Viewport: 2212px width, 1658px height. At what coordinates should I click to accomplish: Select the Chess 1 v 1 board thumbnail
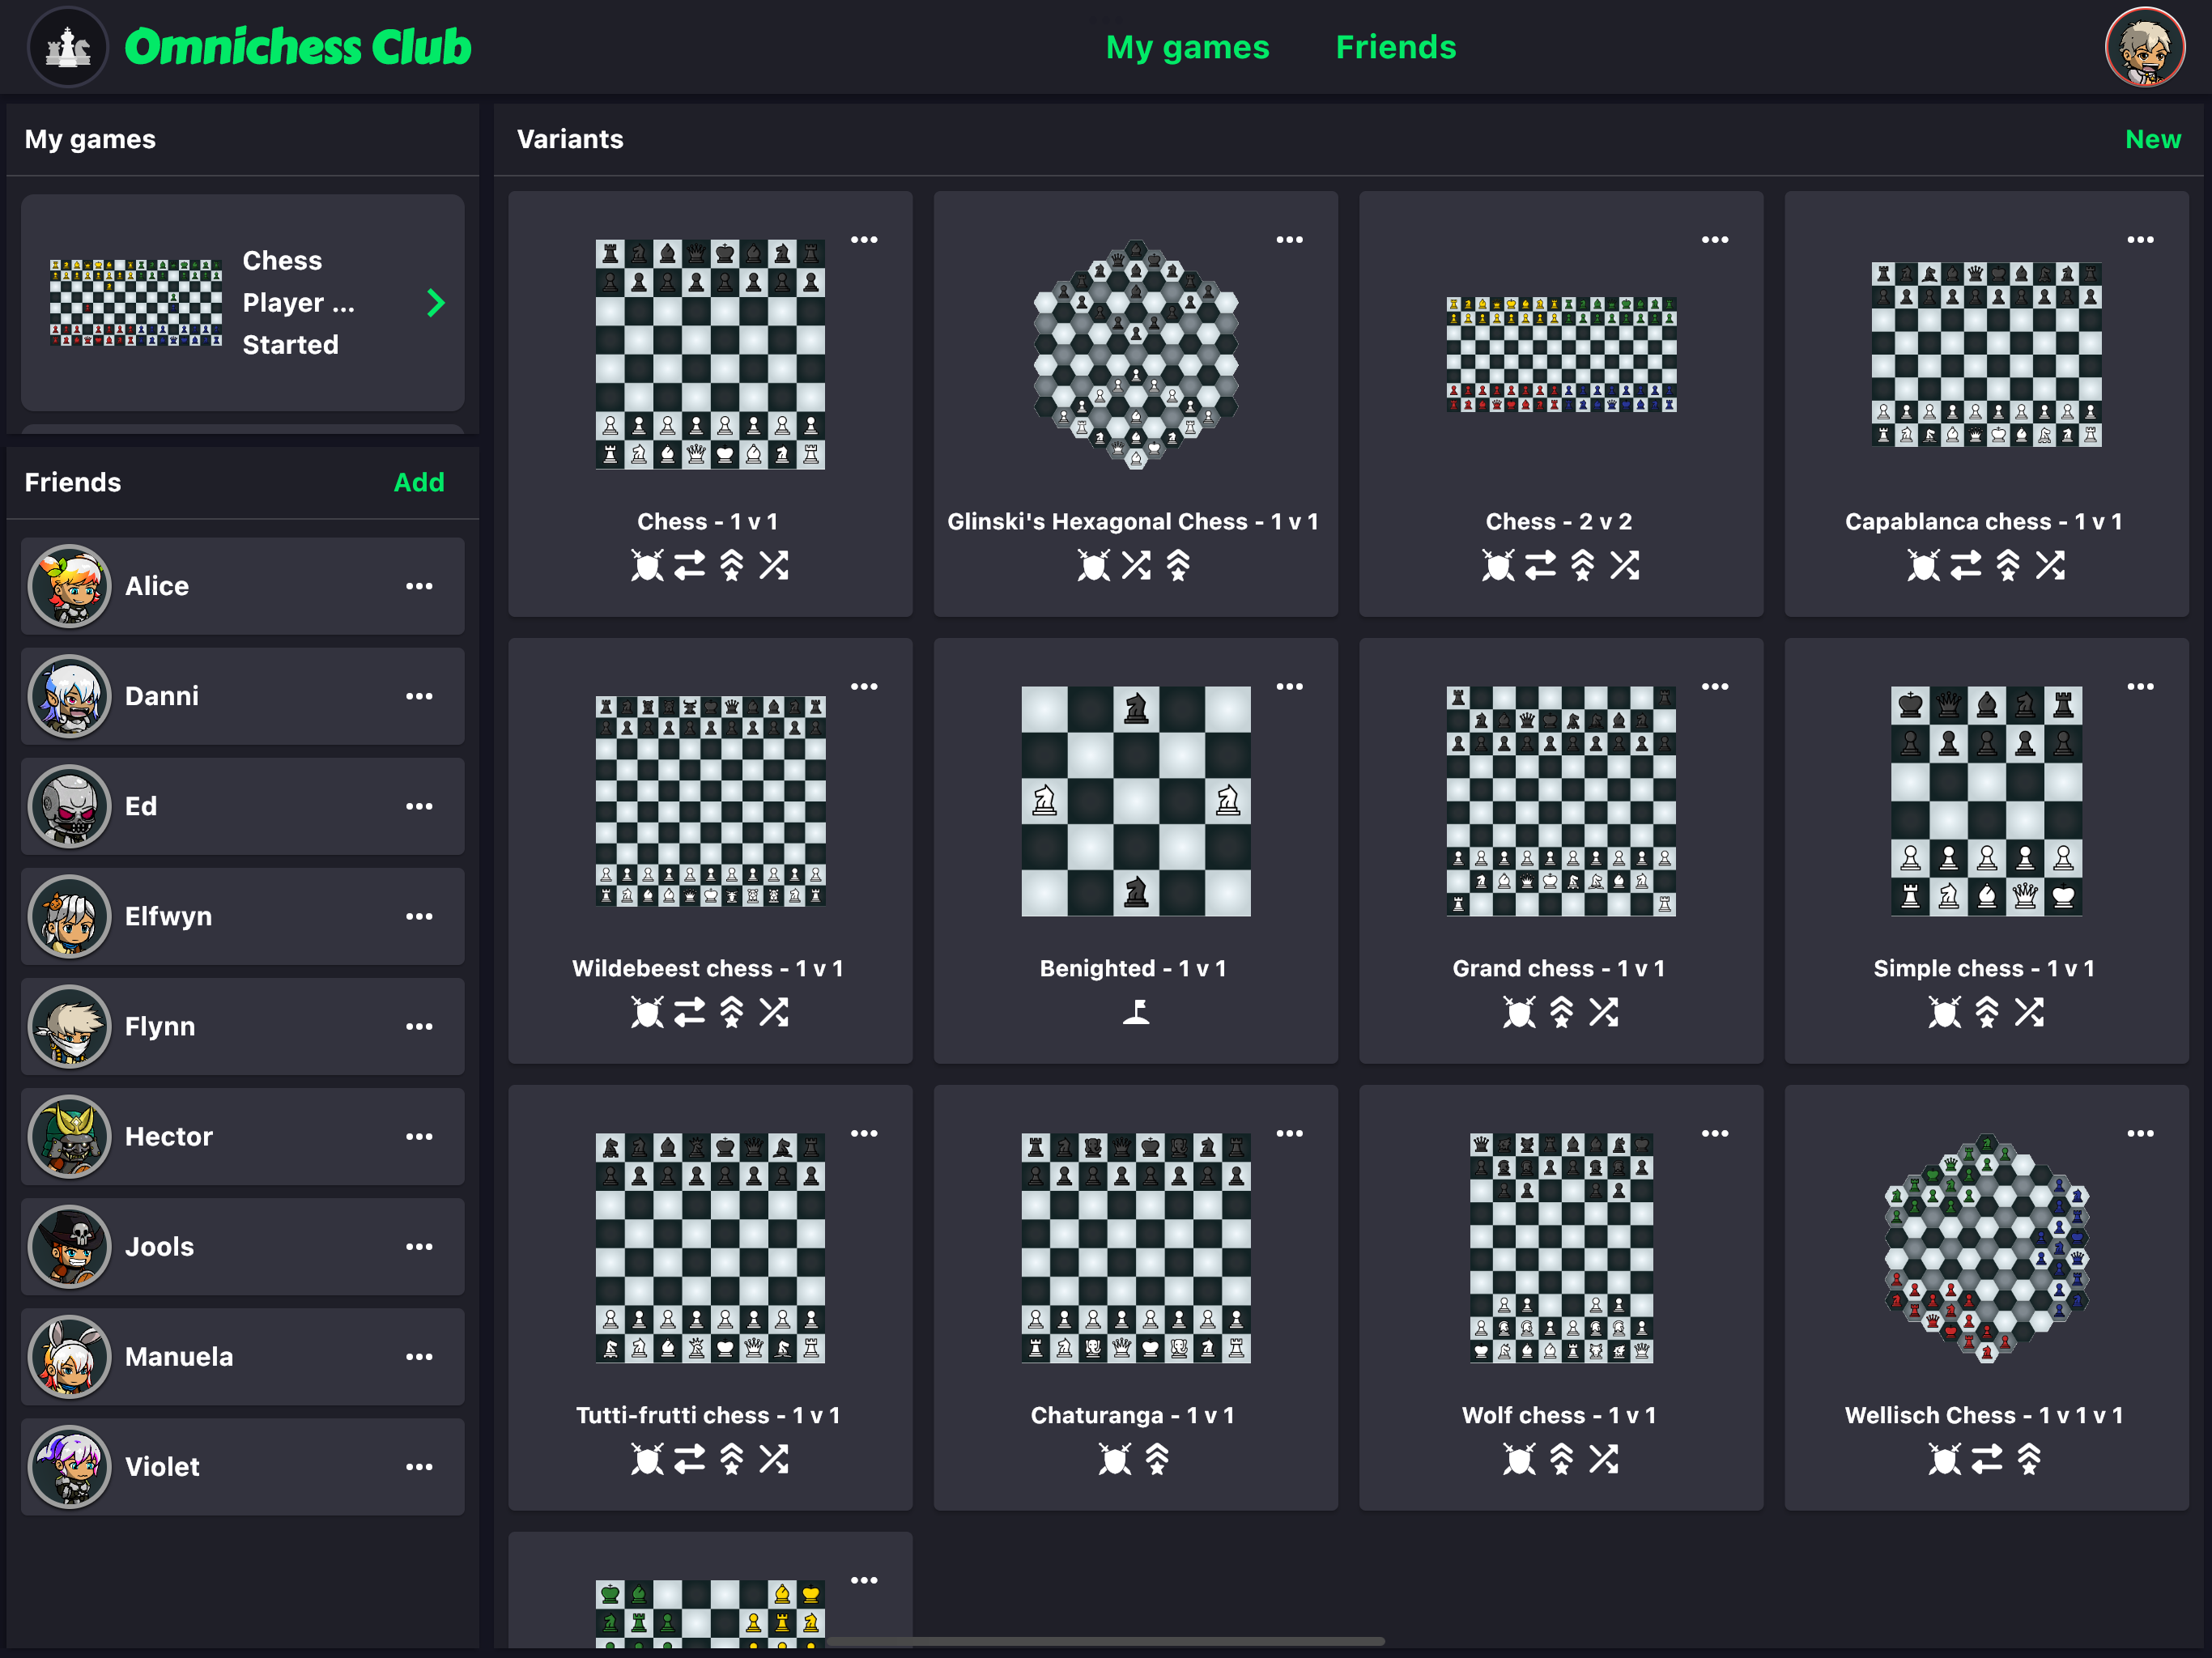[x=710, y=354]
